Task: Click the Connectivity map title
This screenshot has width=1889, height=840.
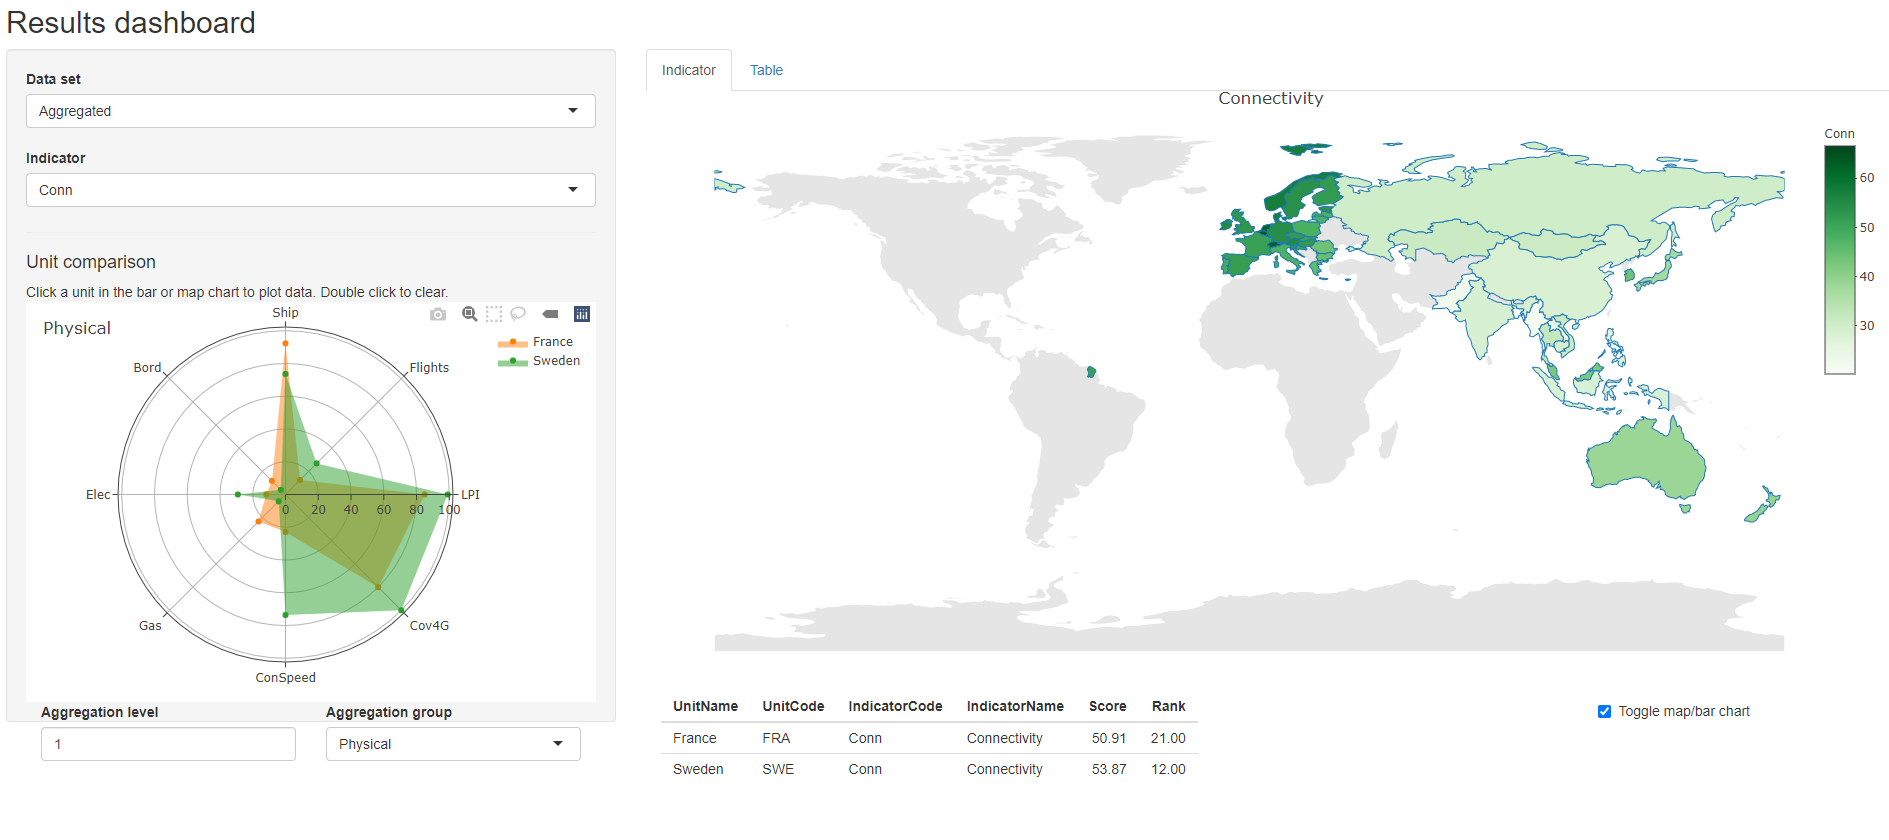Action: tap(1270, 98)
